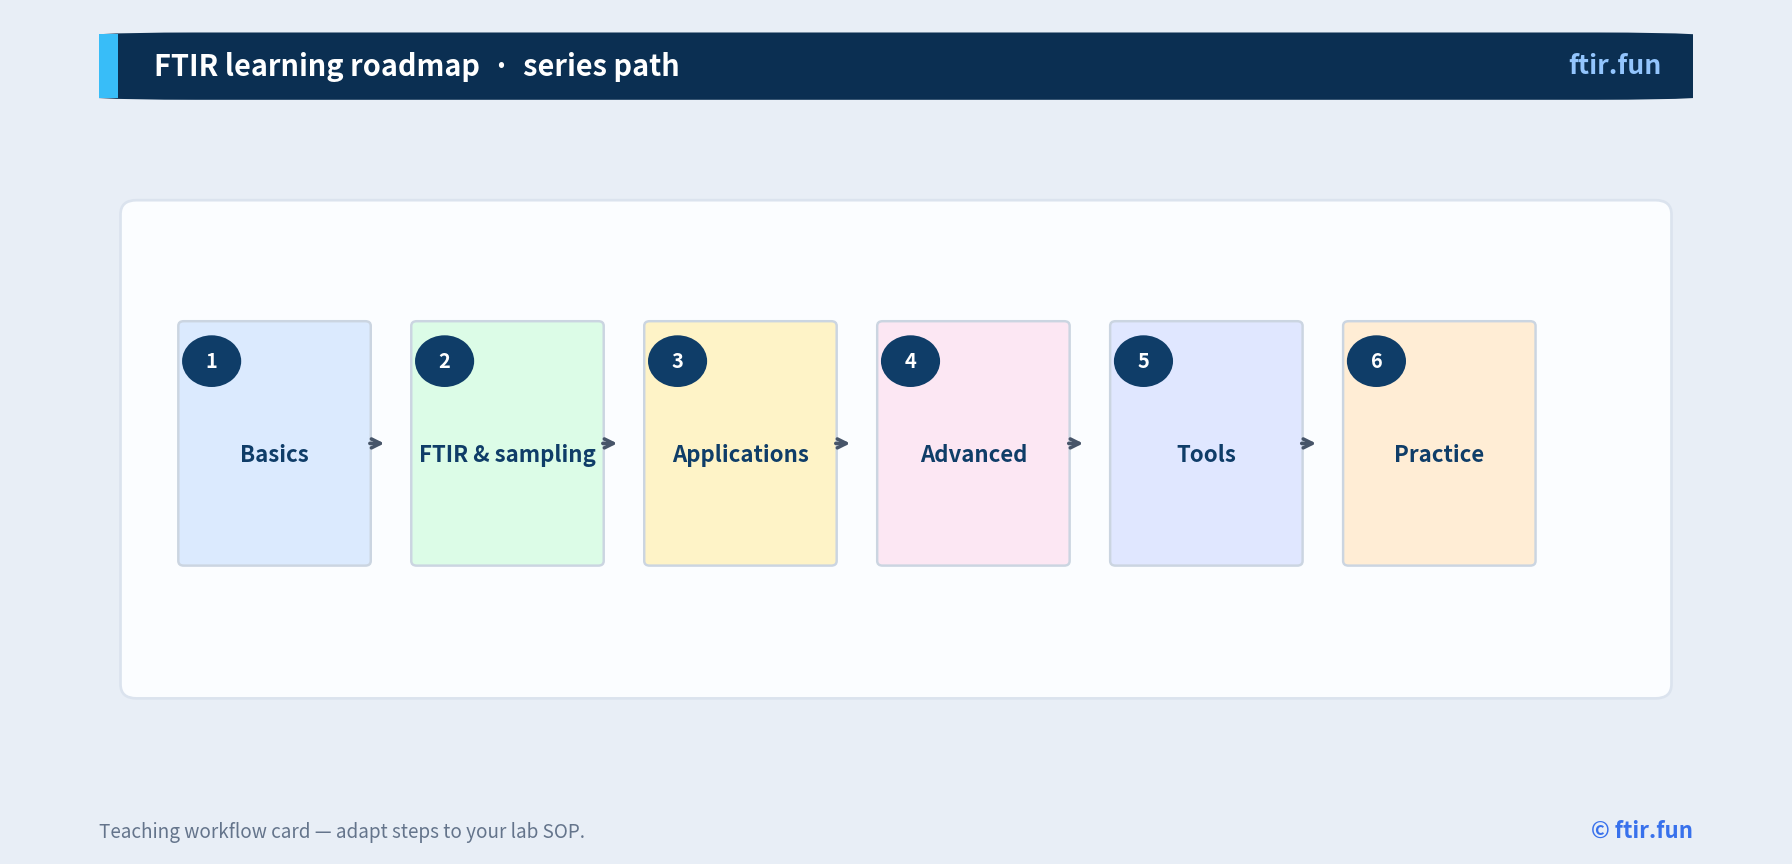
Task: Open the Basics card
Action: click(274, 443)
